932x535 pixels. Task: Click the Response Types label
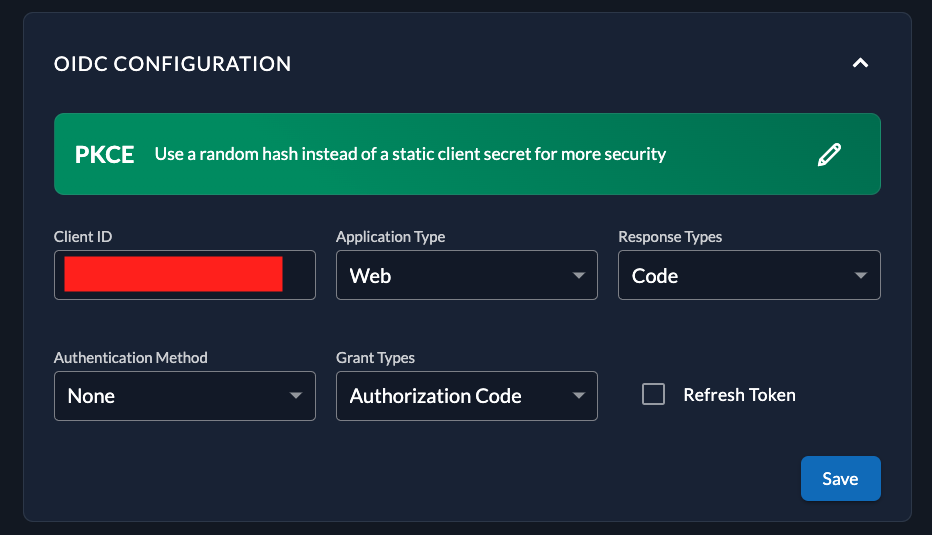coord(670,237)
